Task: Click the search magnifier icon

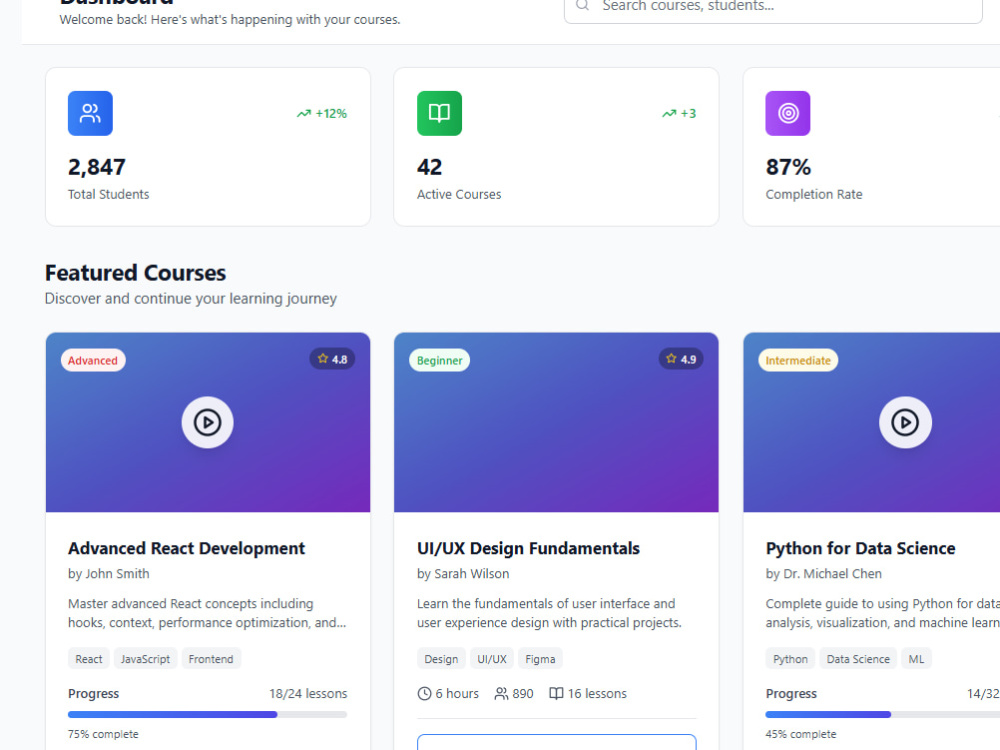Action: 582,5
